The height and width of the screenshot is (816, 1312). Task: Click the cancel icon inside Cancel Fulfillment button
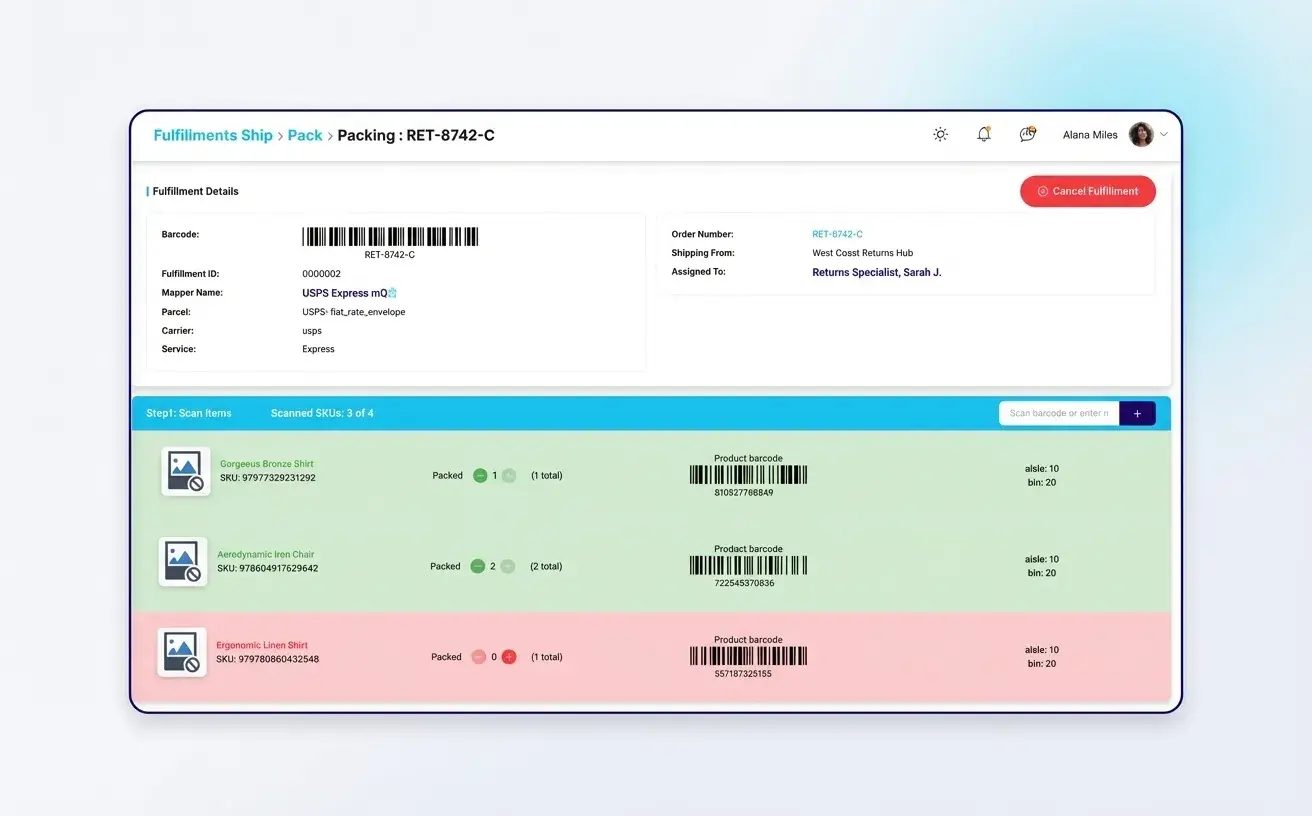[x=1043, y=191]
